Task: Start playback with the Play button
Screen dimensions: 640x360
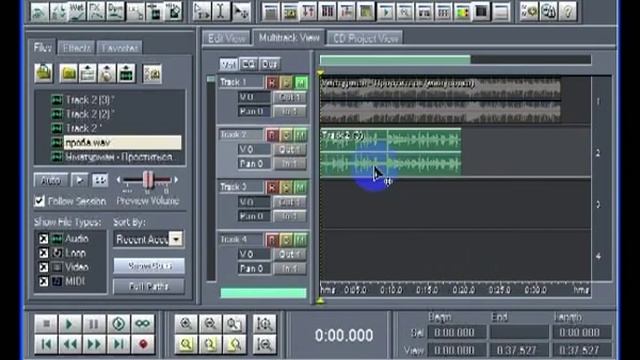Action: tap(69, 324)
